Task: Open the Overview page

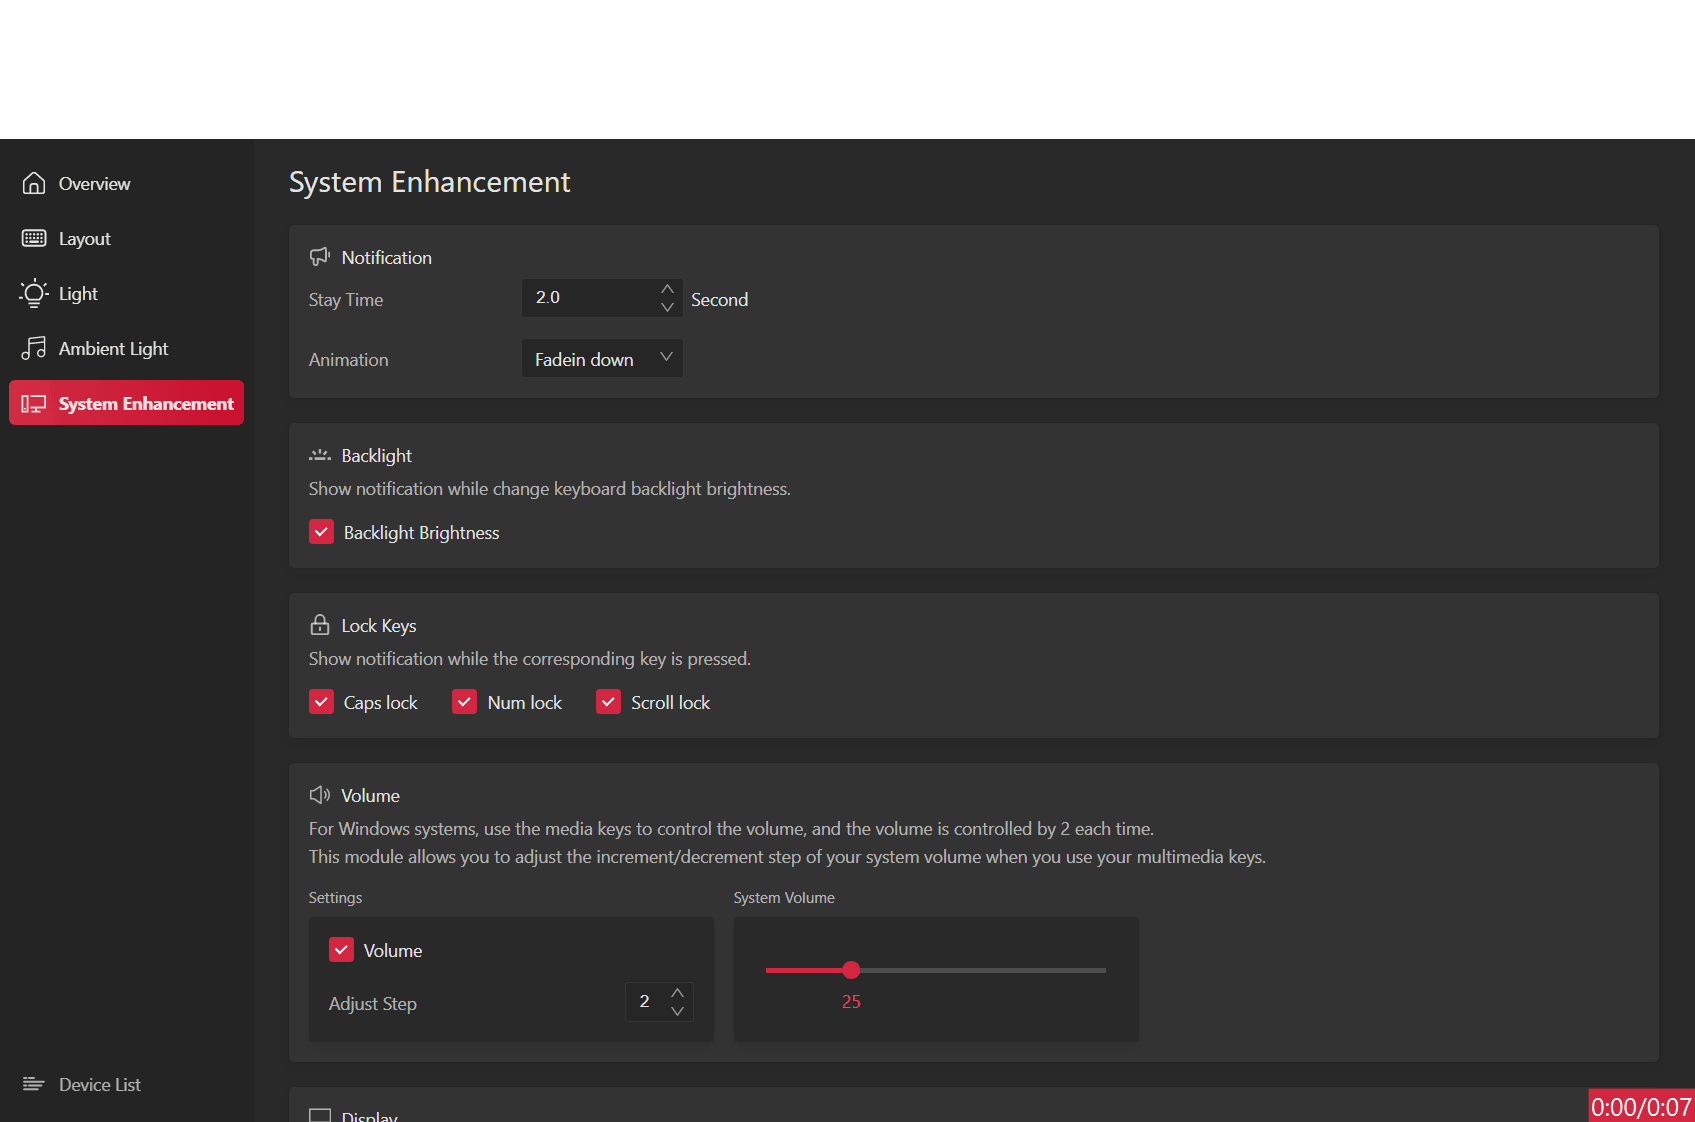Action: point(126,183)
